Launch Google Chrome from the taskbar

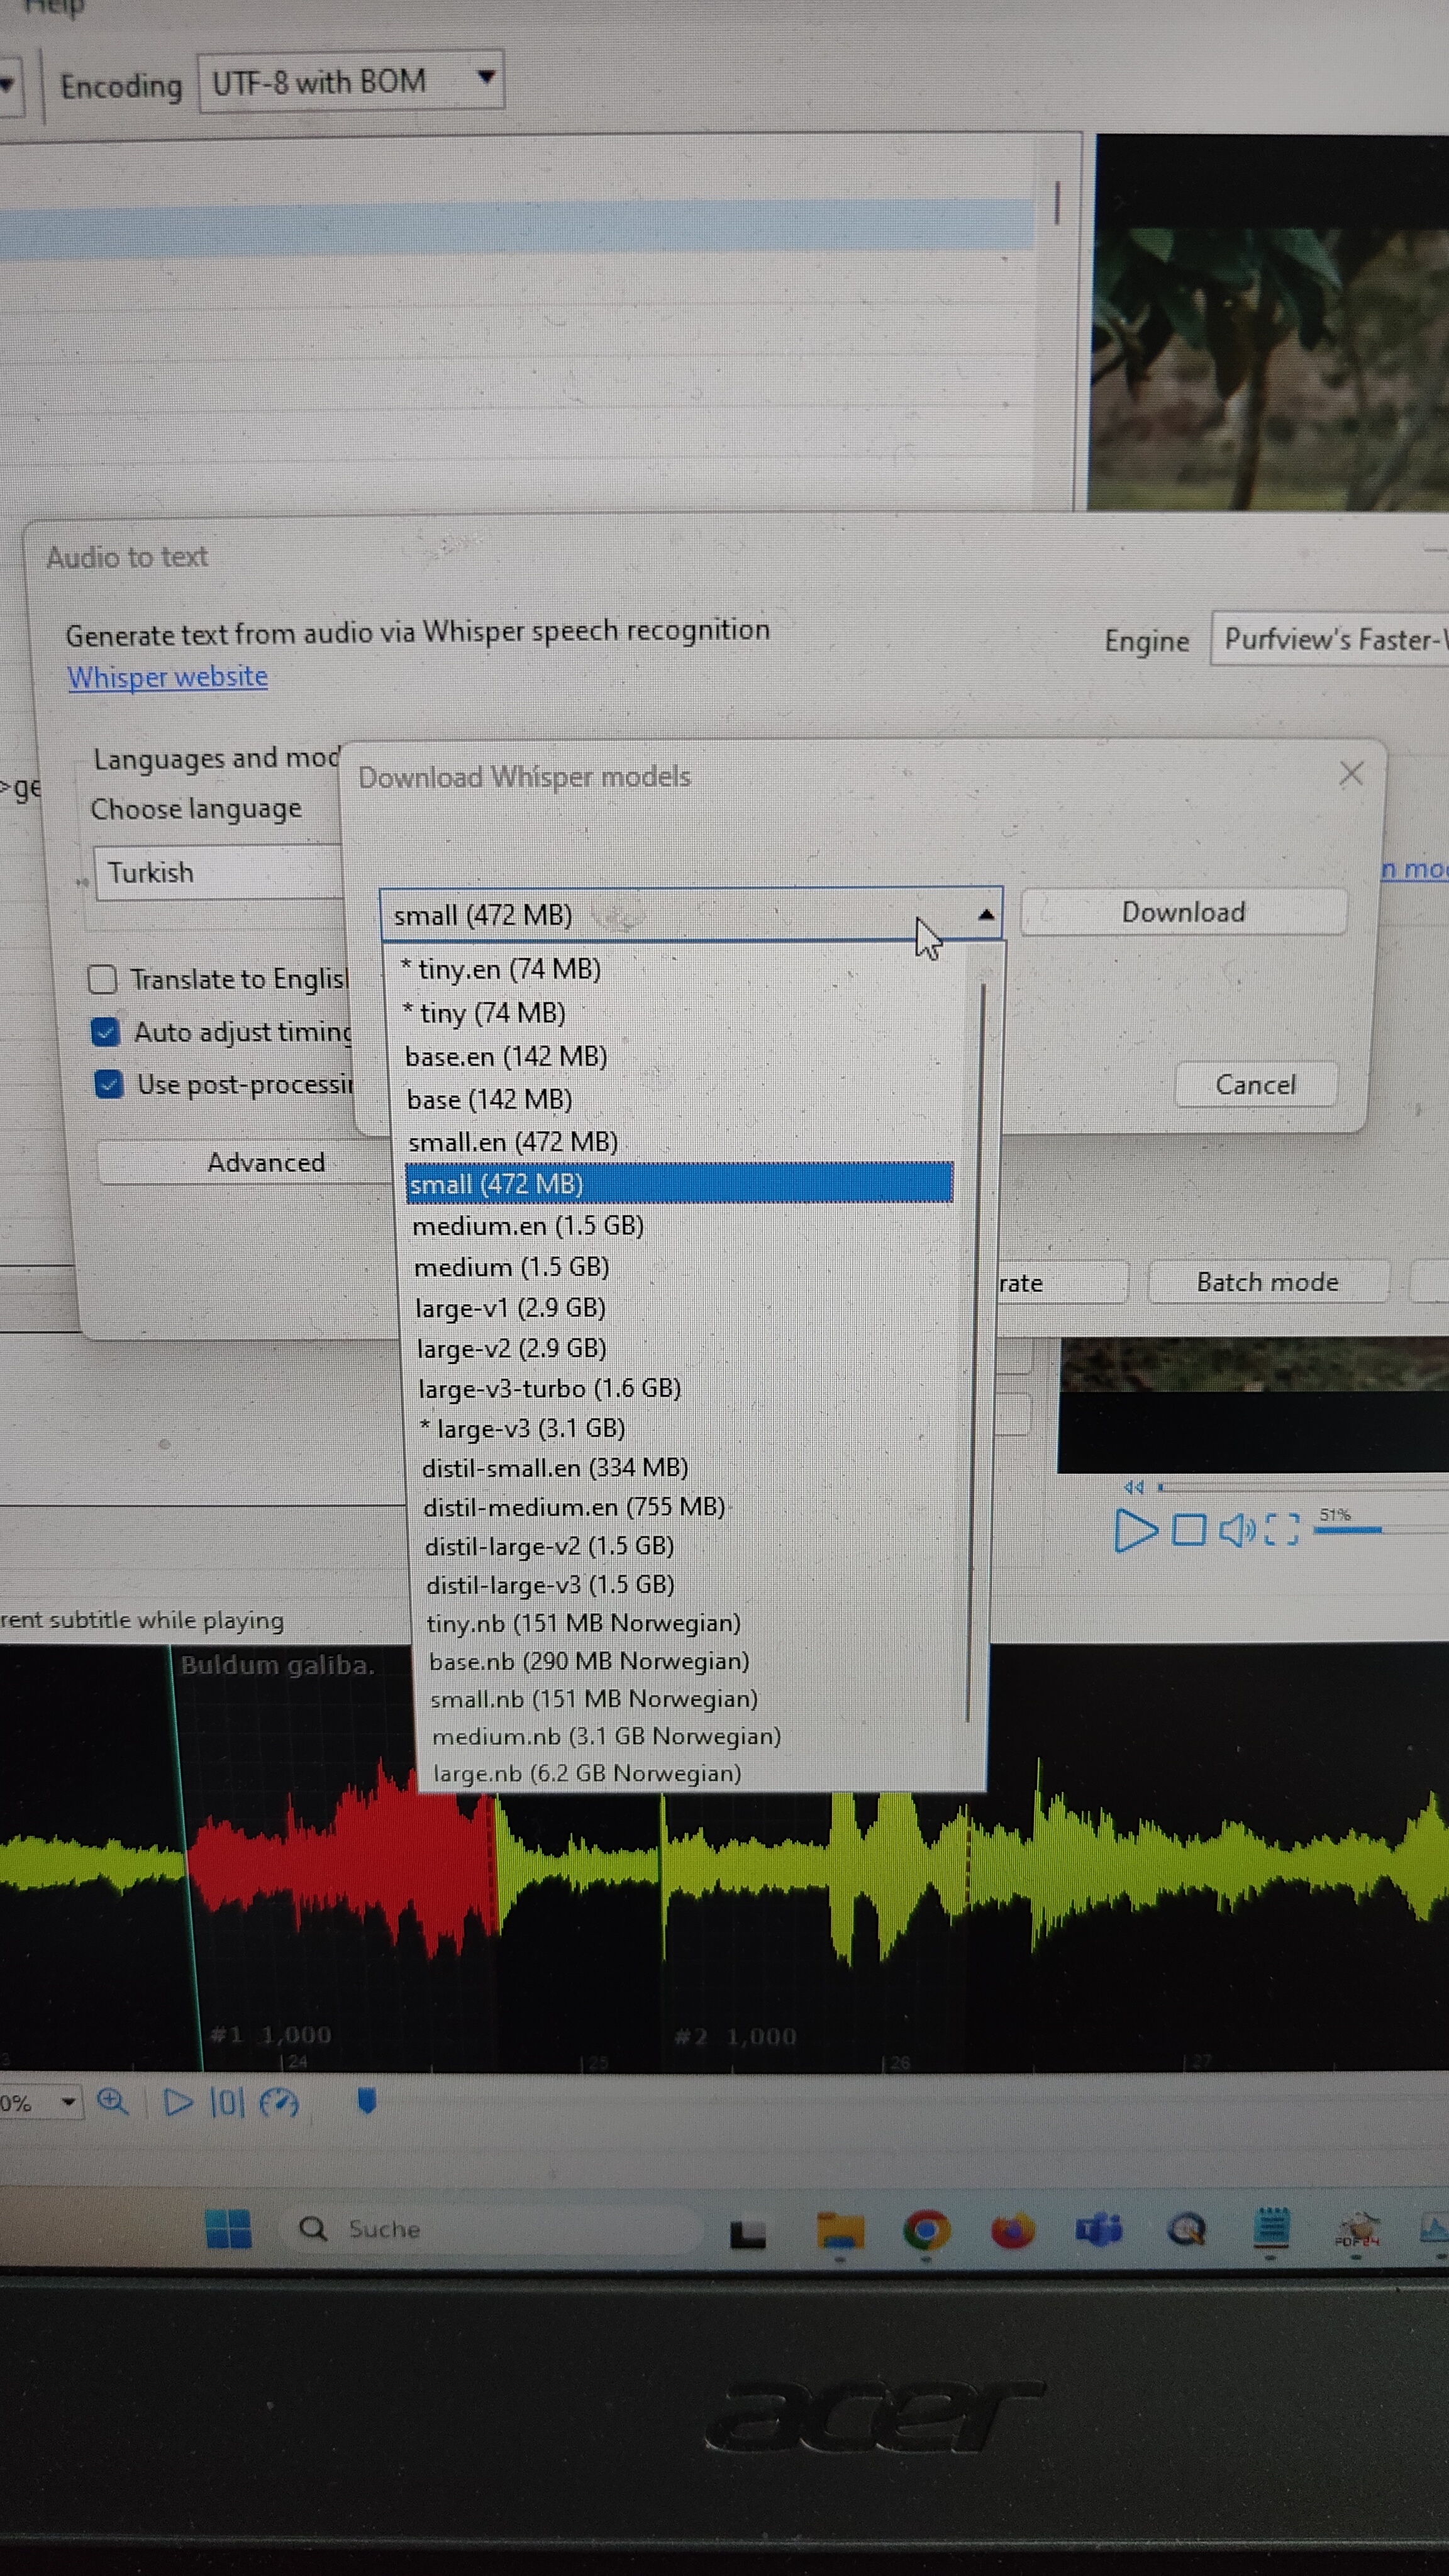[926, 2230]
